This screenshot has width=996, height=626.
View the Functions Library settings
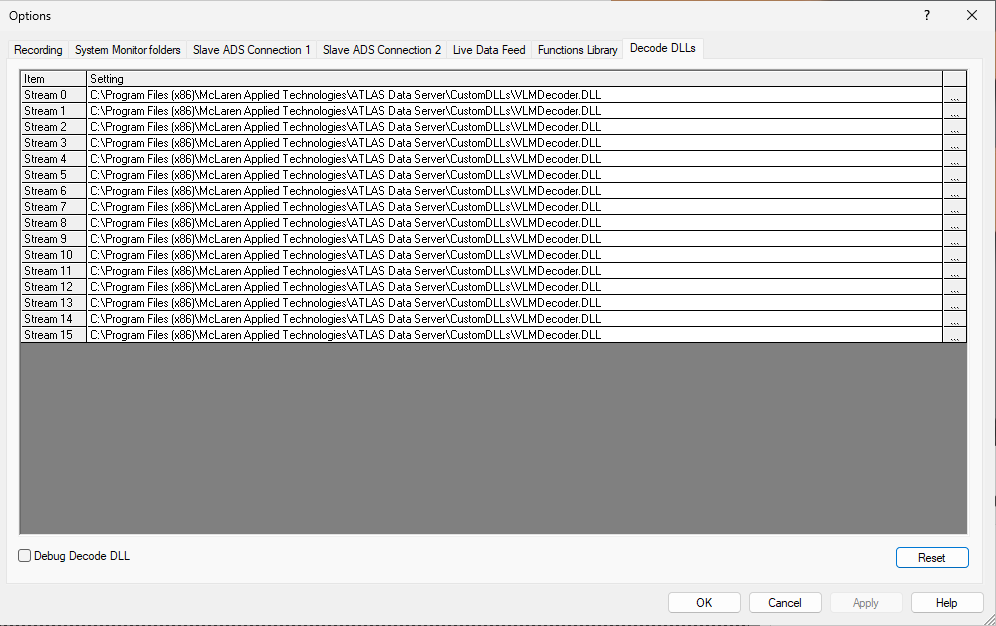(x=577, y=48)
